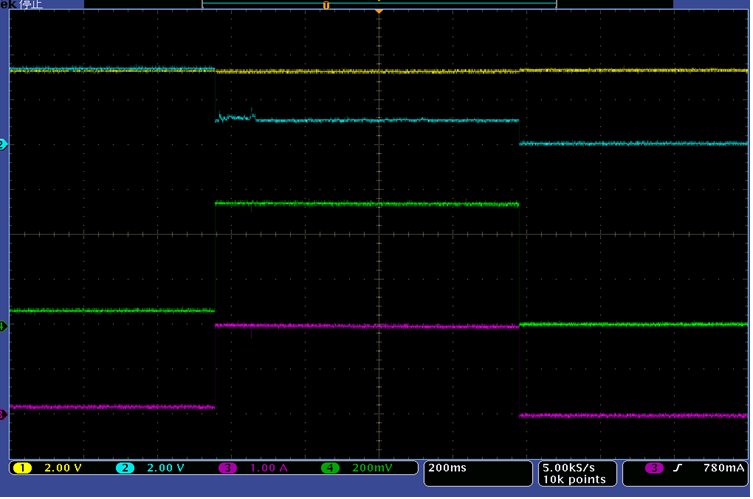
Task: Click the green channel 4 badge
Action: (330, 468)
